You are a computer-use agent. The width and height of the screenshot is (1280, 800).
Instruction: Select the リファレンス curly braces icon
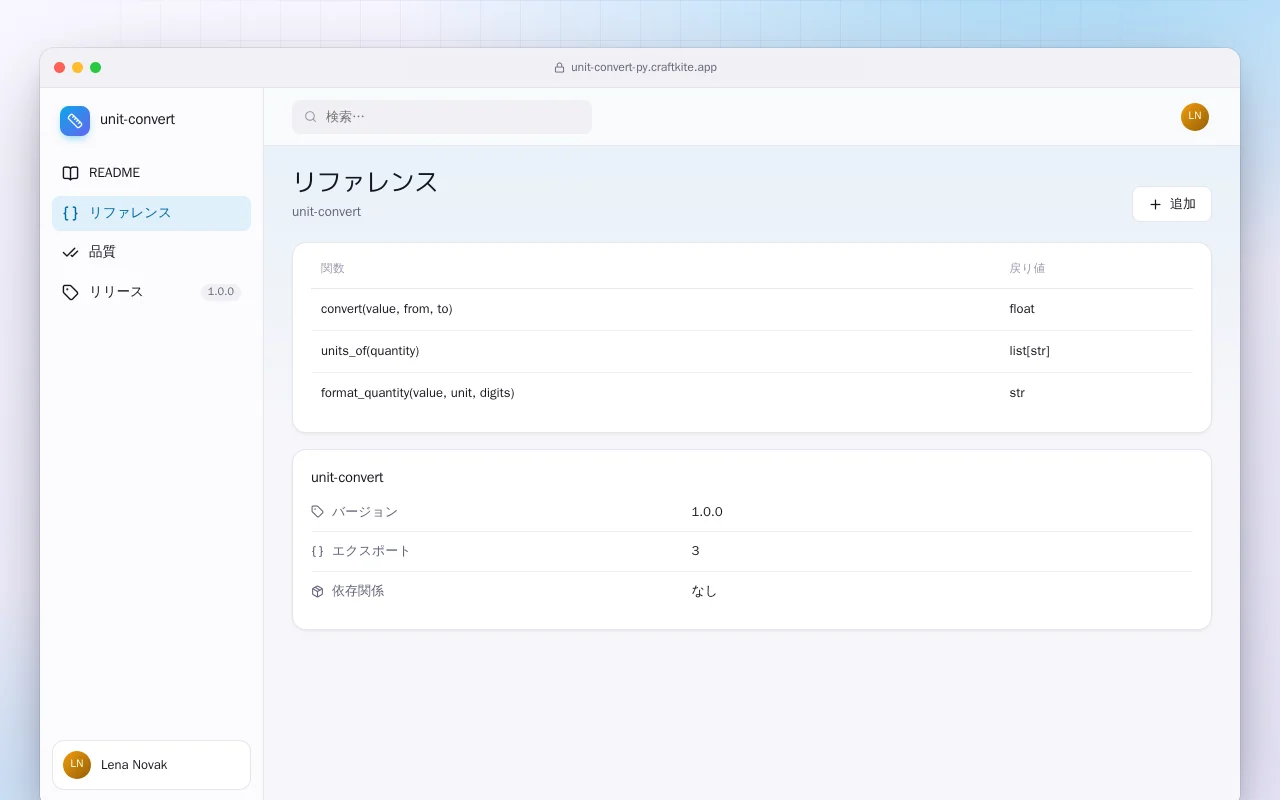click(70, 213)
